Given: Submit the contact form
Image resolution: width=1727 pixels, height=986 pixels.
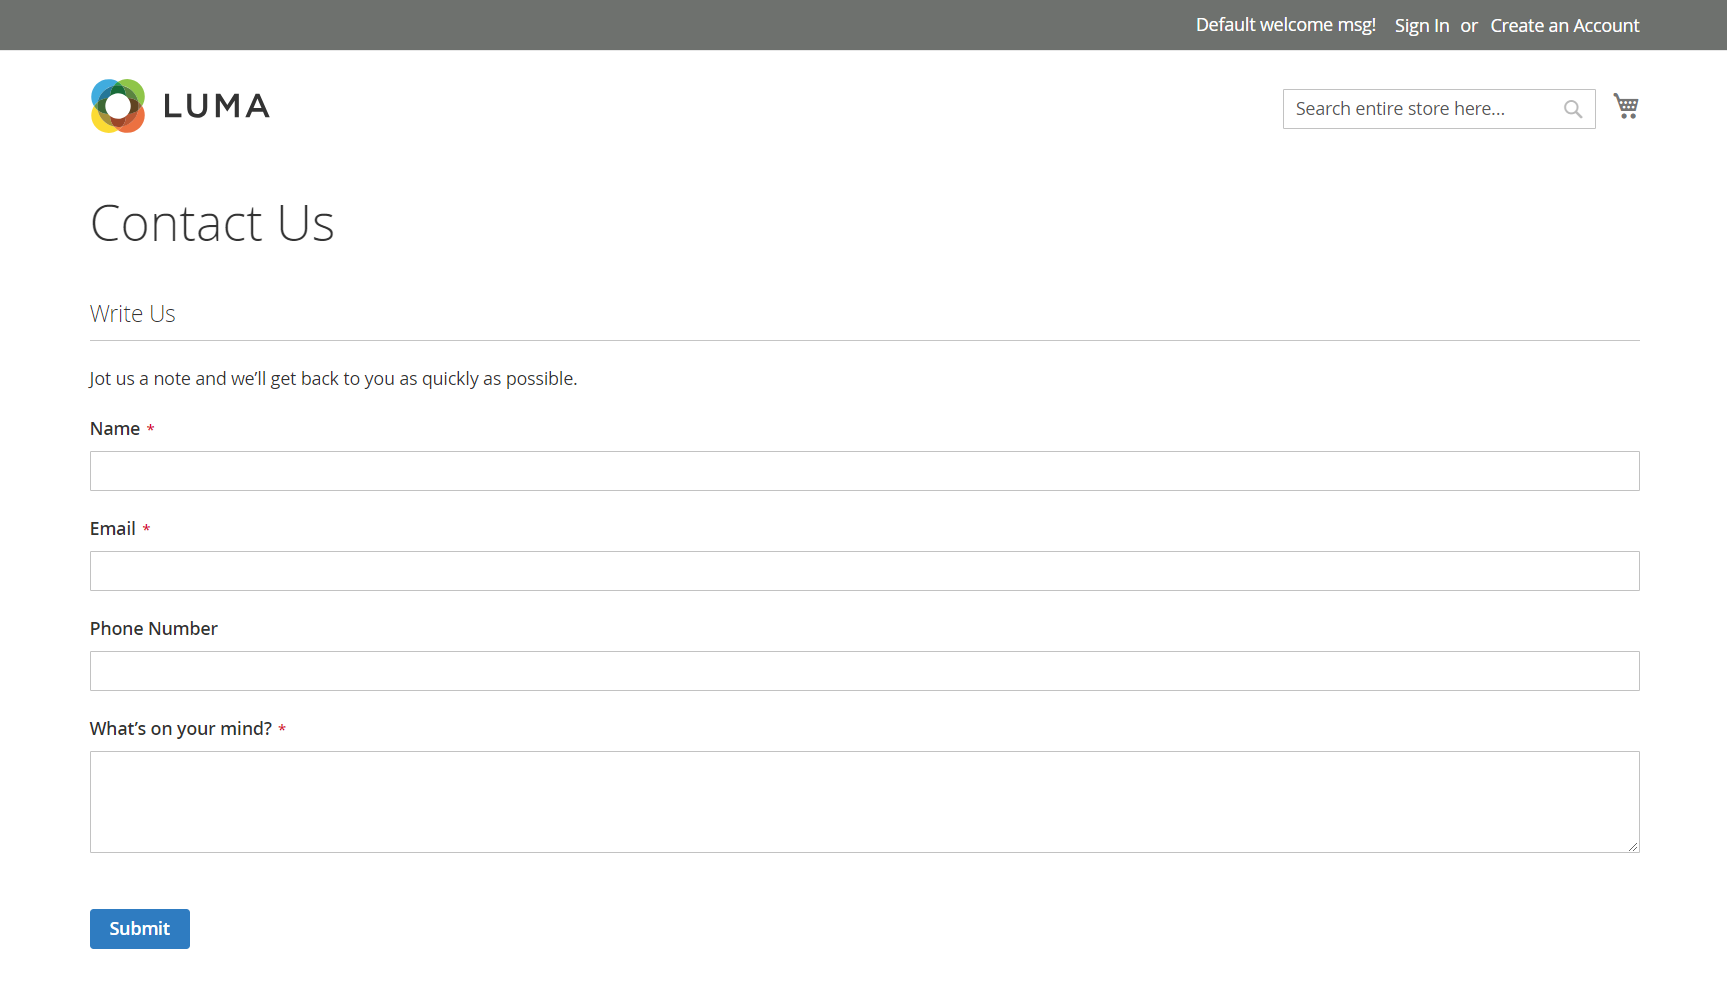Looking at the screenshot, I should point(140,929).
